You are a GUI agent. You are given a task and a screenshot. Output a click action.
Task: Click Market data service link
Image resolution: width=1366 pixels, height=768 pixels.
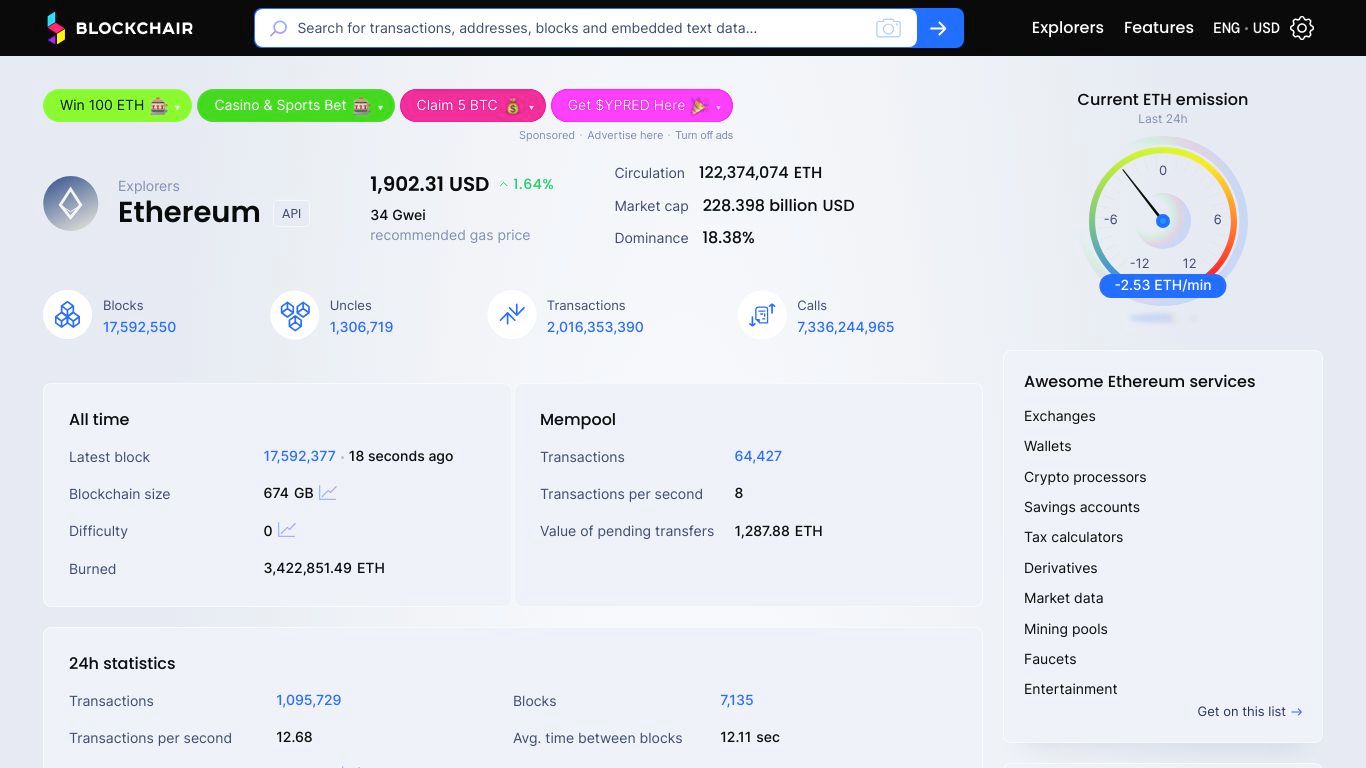click(1063, 598)
